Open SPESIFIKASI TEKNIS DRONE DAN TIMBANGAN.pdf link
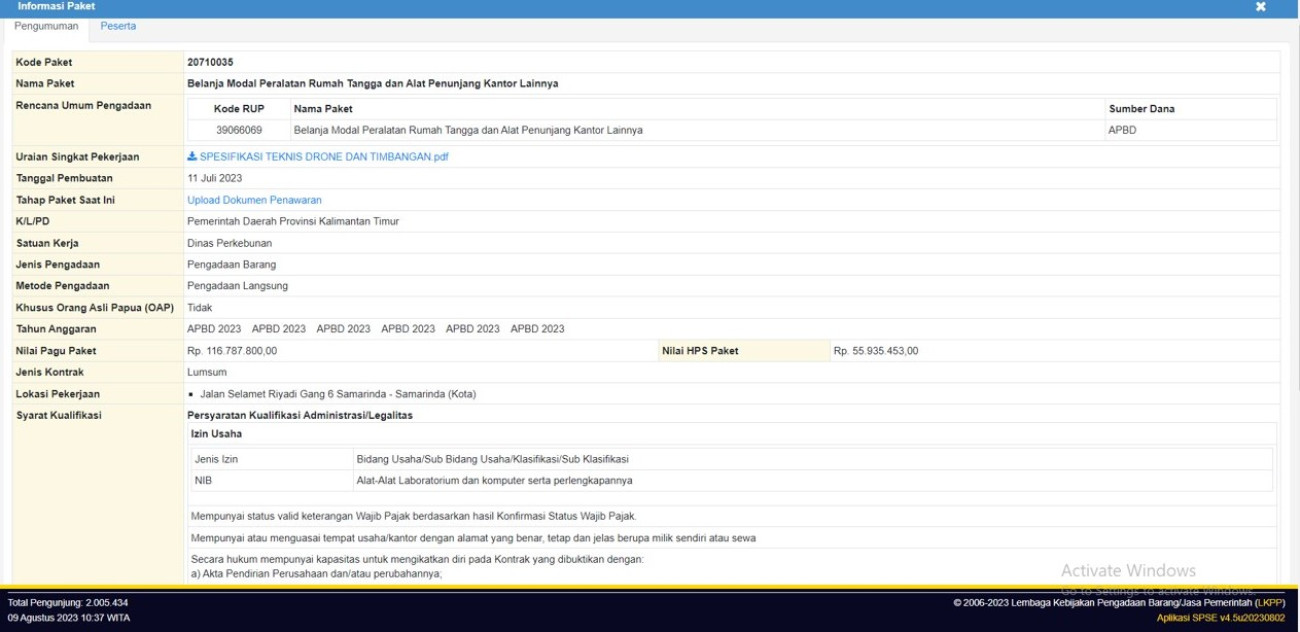The image size is (1300, 632). click(324, 157)
